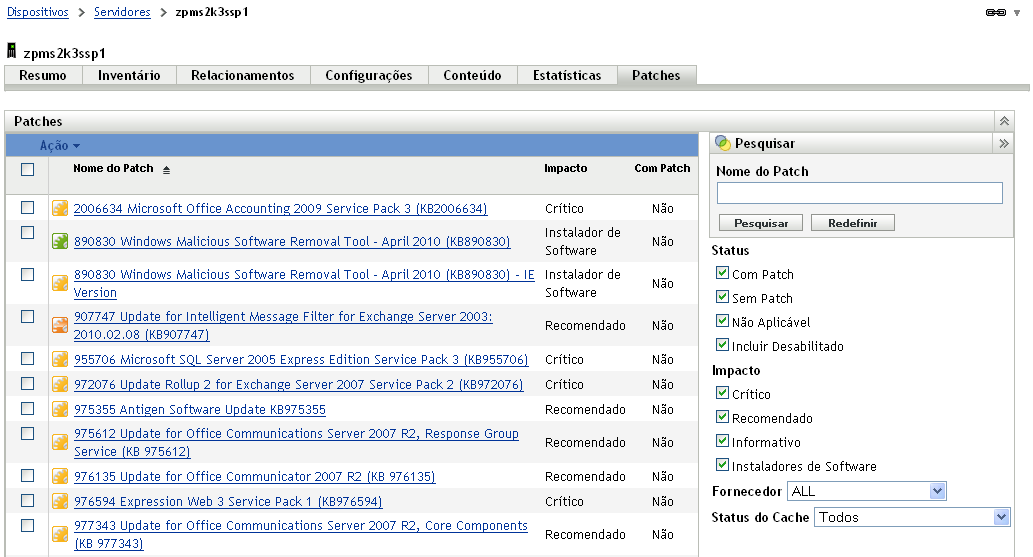Check the box for 972076 Update Rollup patch
1033x557 pixels.
click(28, 384)
